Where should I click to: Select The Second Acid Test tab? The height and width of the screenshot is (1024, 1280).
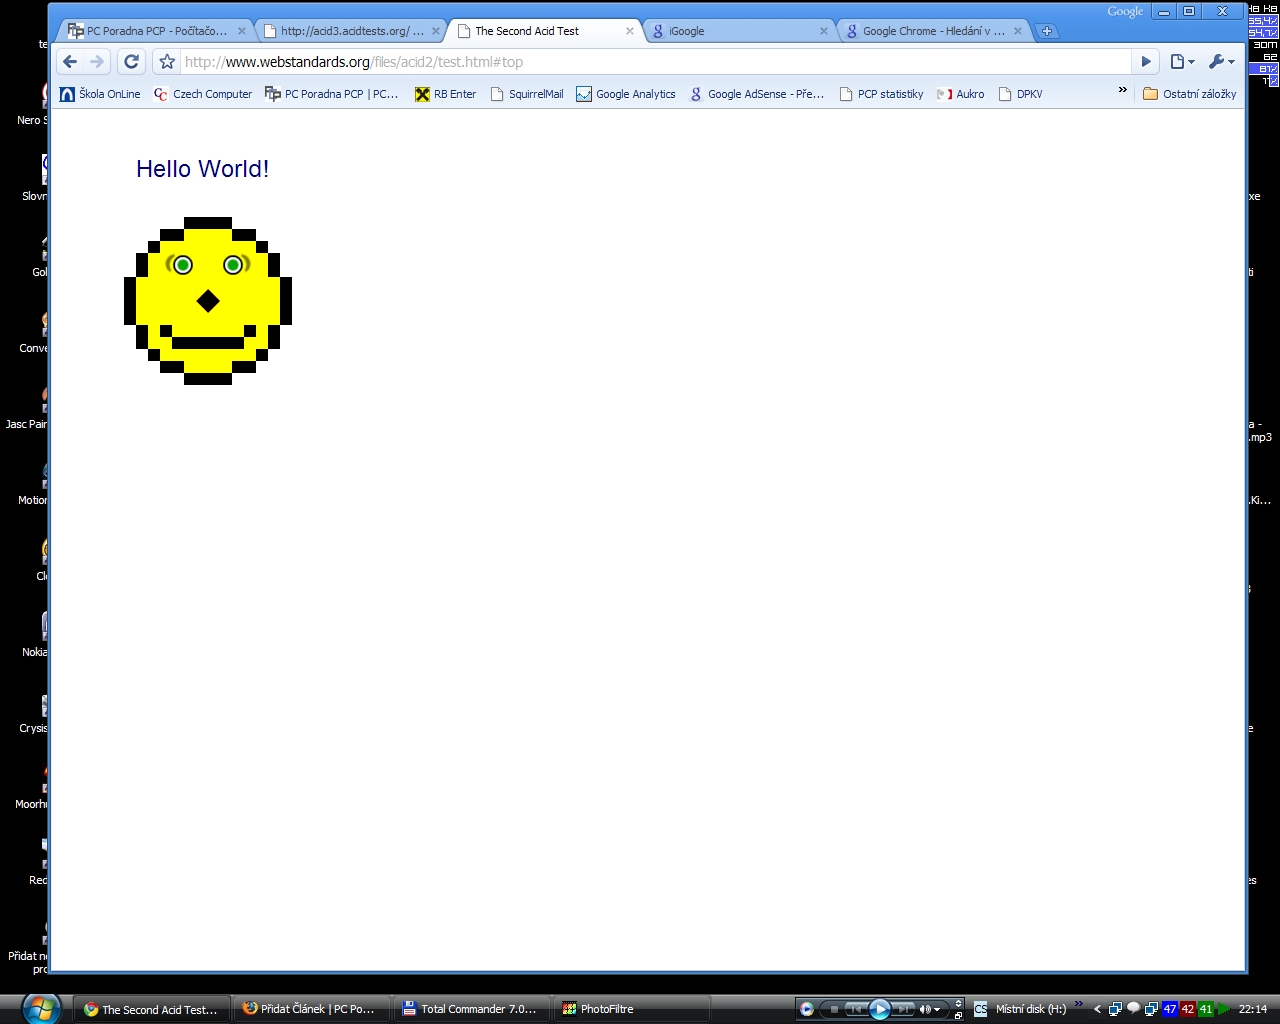[x=545, y=31]
